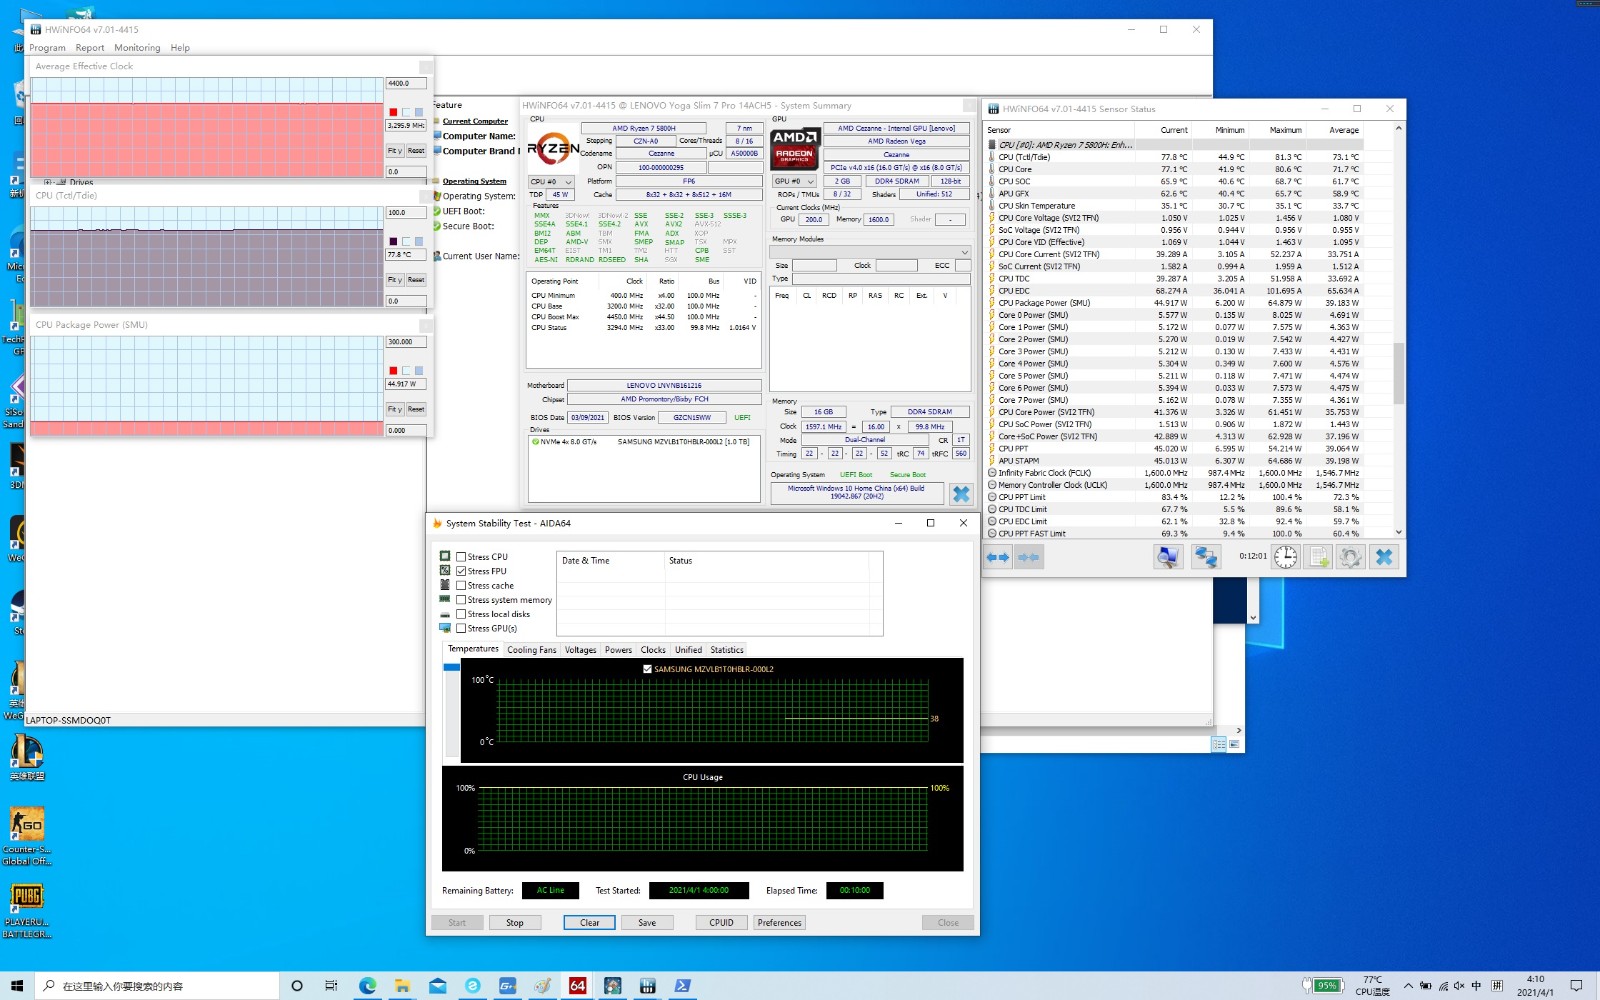
Task: Open the Monitoring menu in HWiNFO64
Action: pyautogui.click(x=137, y=48)
